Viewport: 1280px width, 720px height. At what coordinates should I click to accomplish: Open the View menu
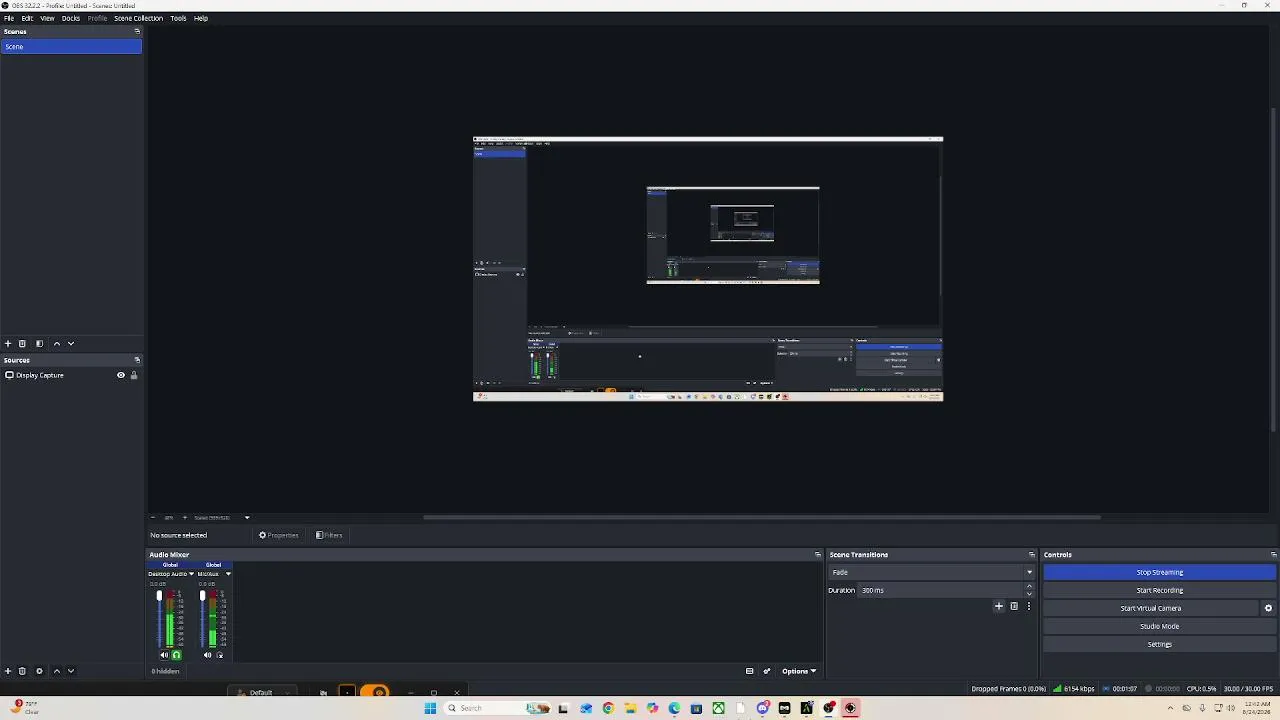[47, 18]
